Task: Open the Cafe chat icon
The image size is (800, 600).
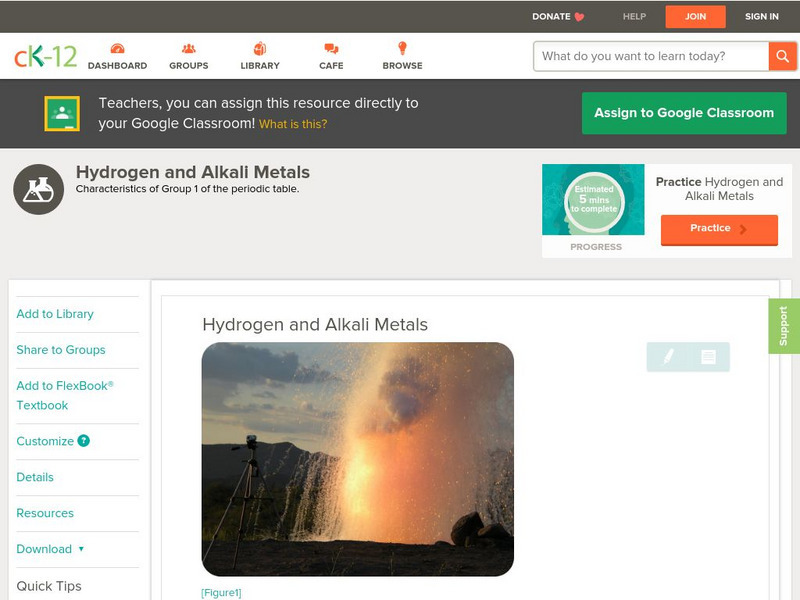Action: tap(331, 49)
